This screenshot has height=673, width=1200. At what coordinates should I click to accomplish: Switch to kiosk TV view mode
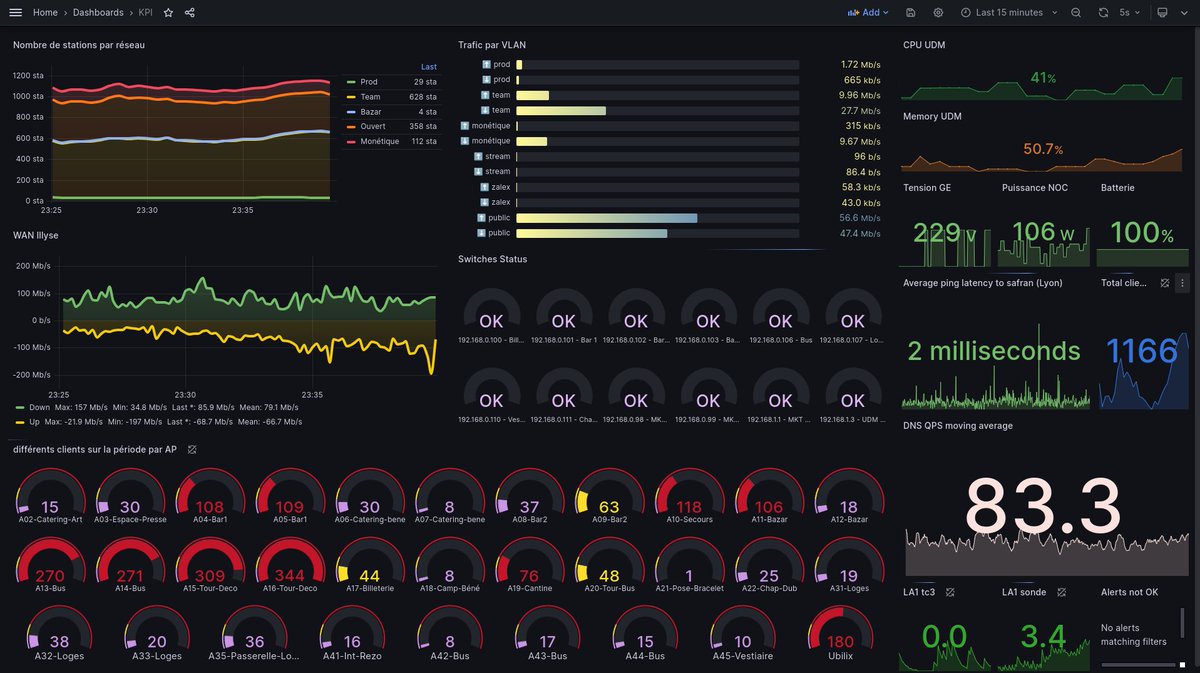tap(1162, 13)
